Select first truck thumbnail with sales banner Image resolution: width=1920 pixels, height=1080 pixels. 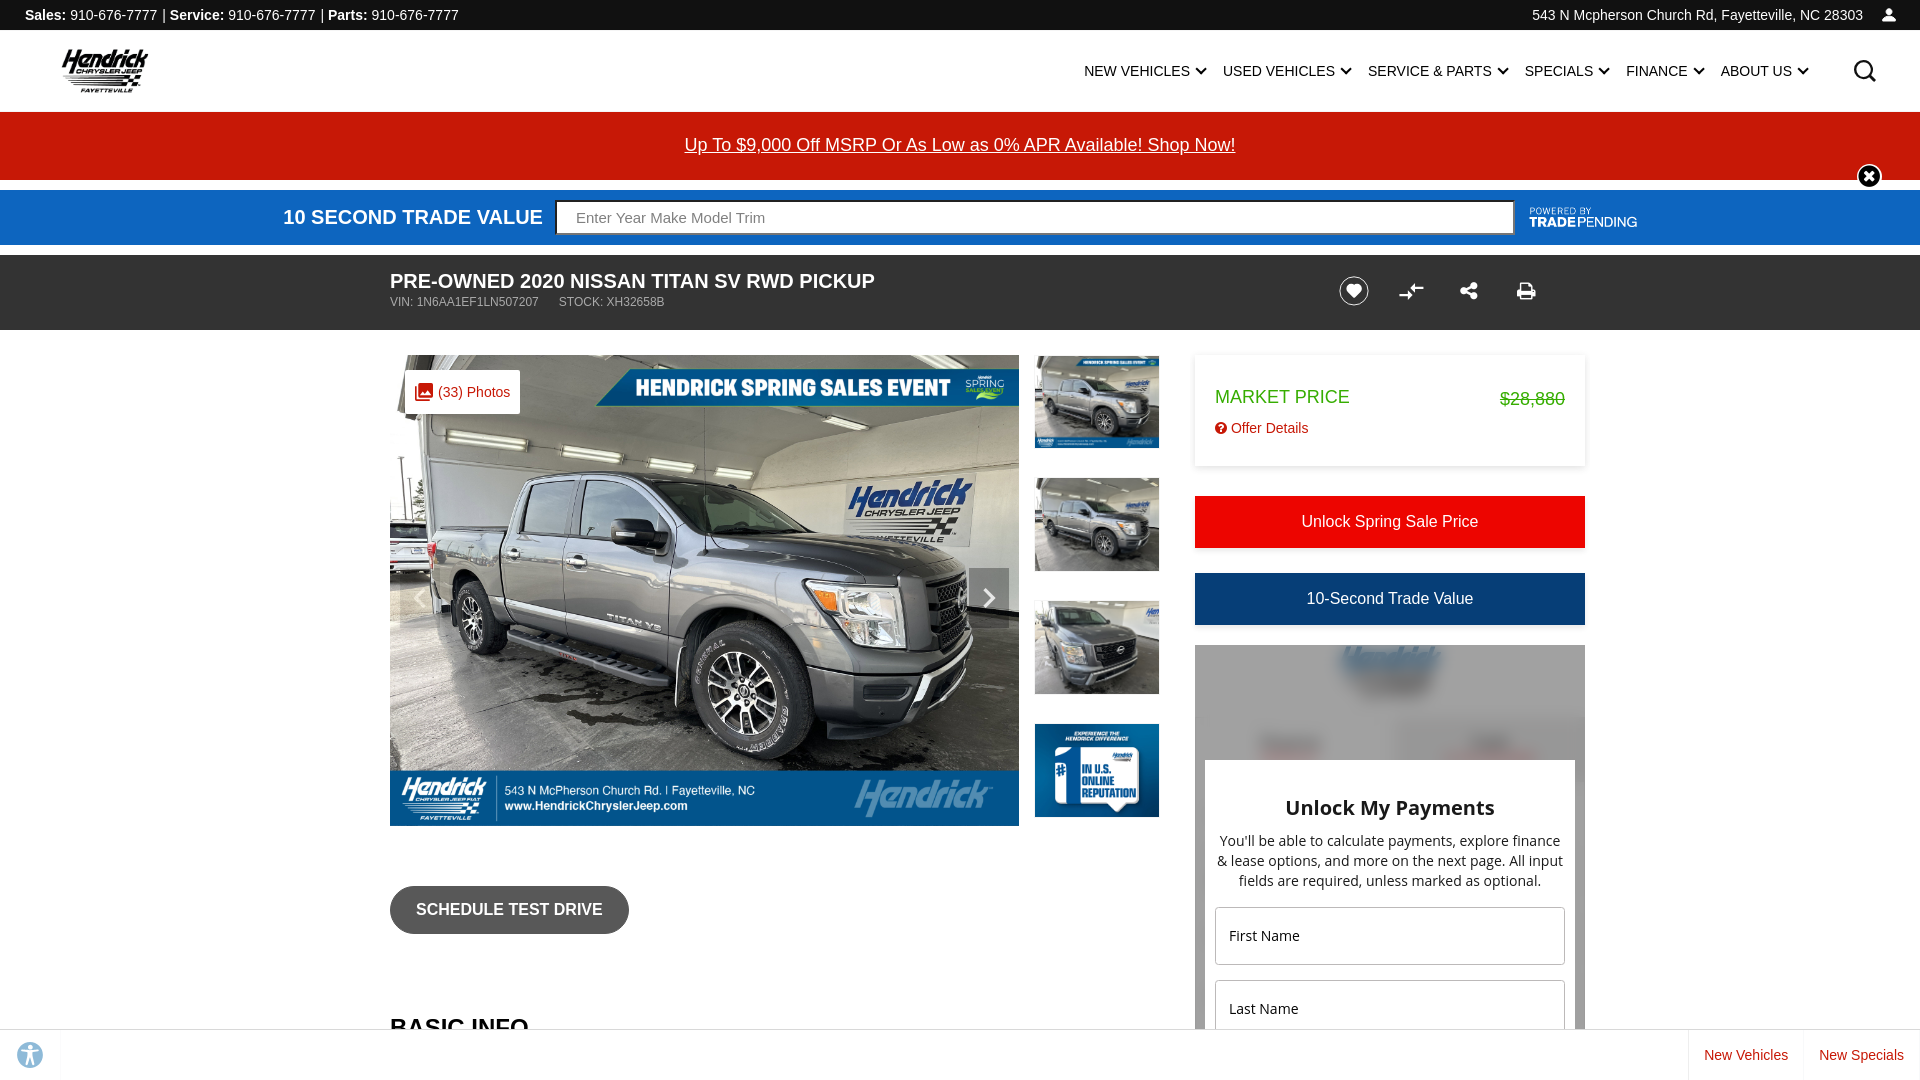tap(1097, 402)
